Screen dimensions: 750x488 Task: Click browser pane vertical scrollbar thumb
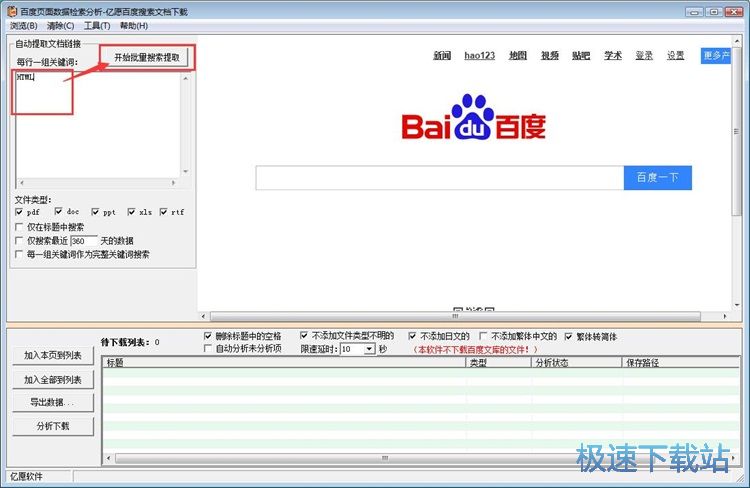pos(736,132)
